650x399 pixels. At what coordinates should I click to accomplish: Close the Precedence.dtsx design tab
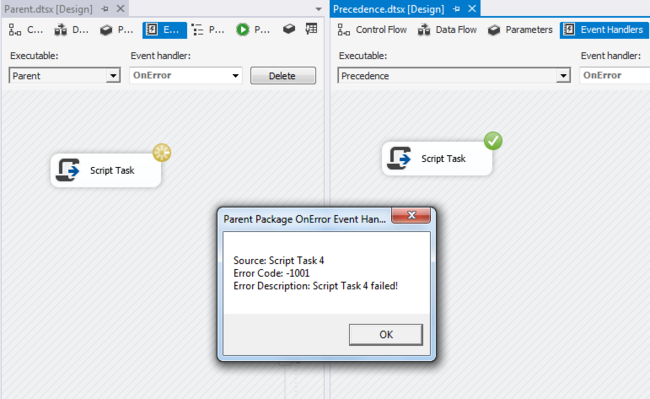click(472, 9)
